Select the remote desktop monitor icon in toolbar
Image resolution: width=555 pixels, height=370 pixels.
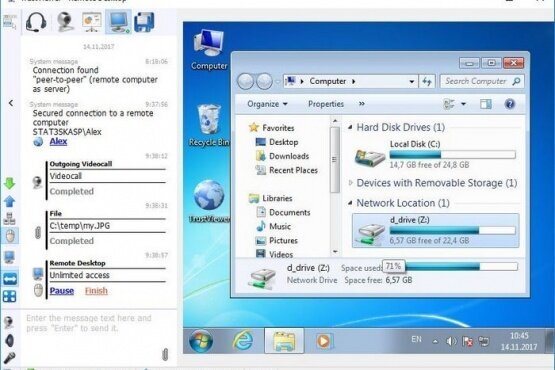pyautogui.click(x=119, y=22)
